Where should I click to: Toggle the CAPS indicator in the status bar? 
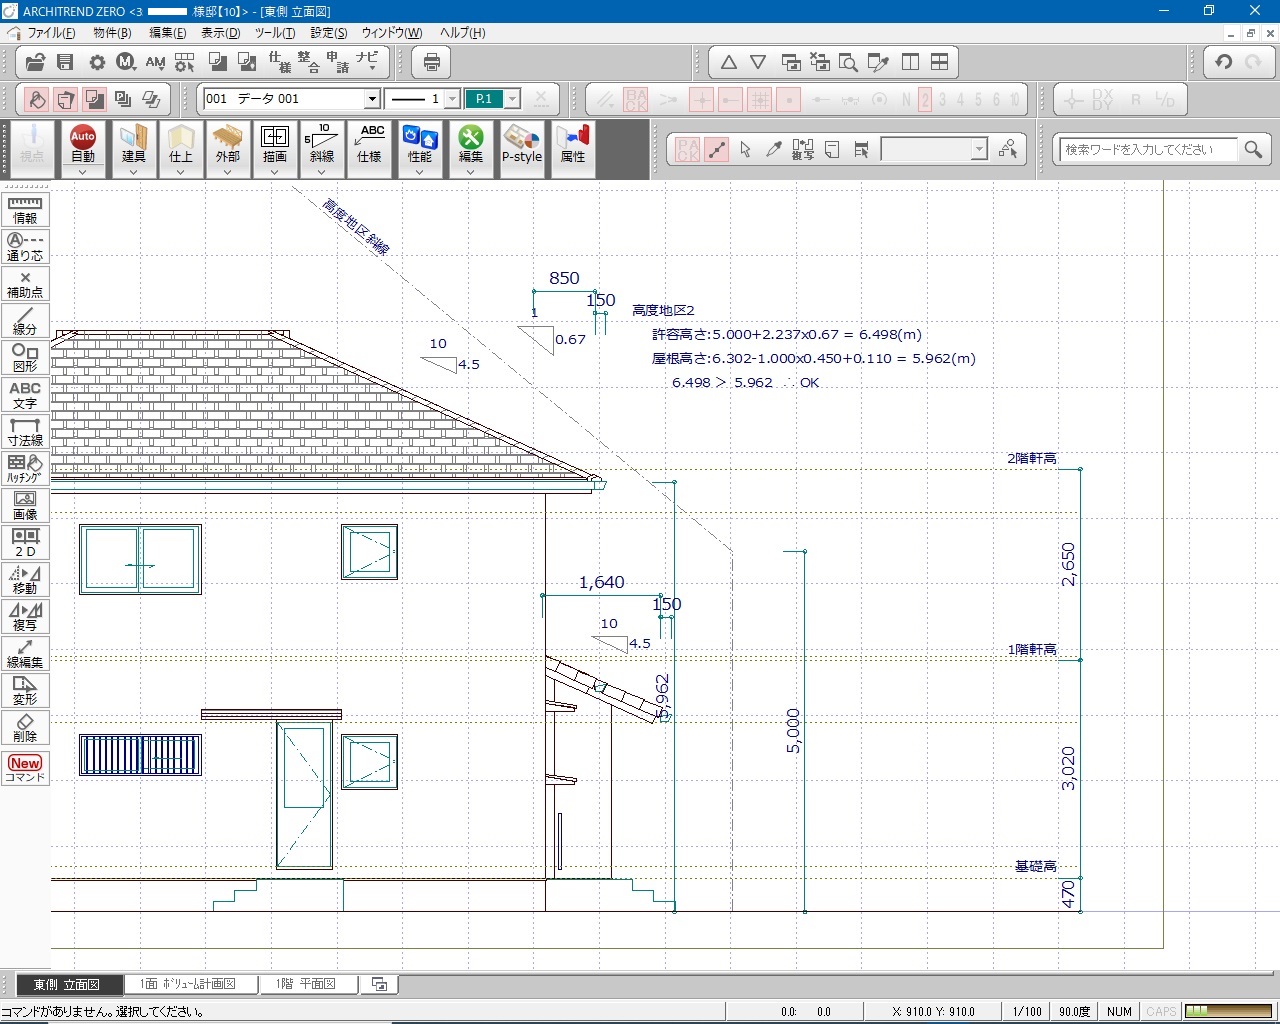tap(1160, 1011)
